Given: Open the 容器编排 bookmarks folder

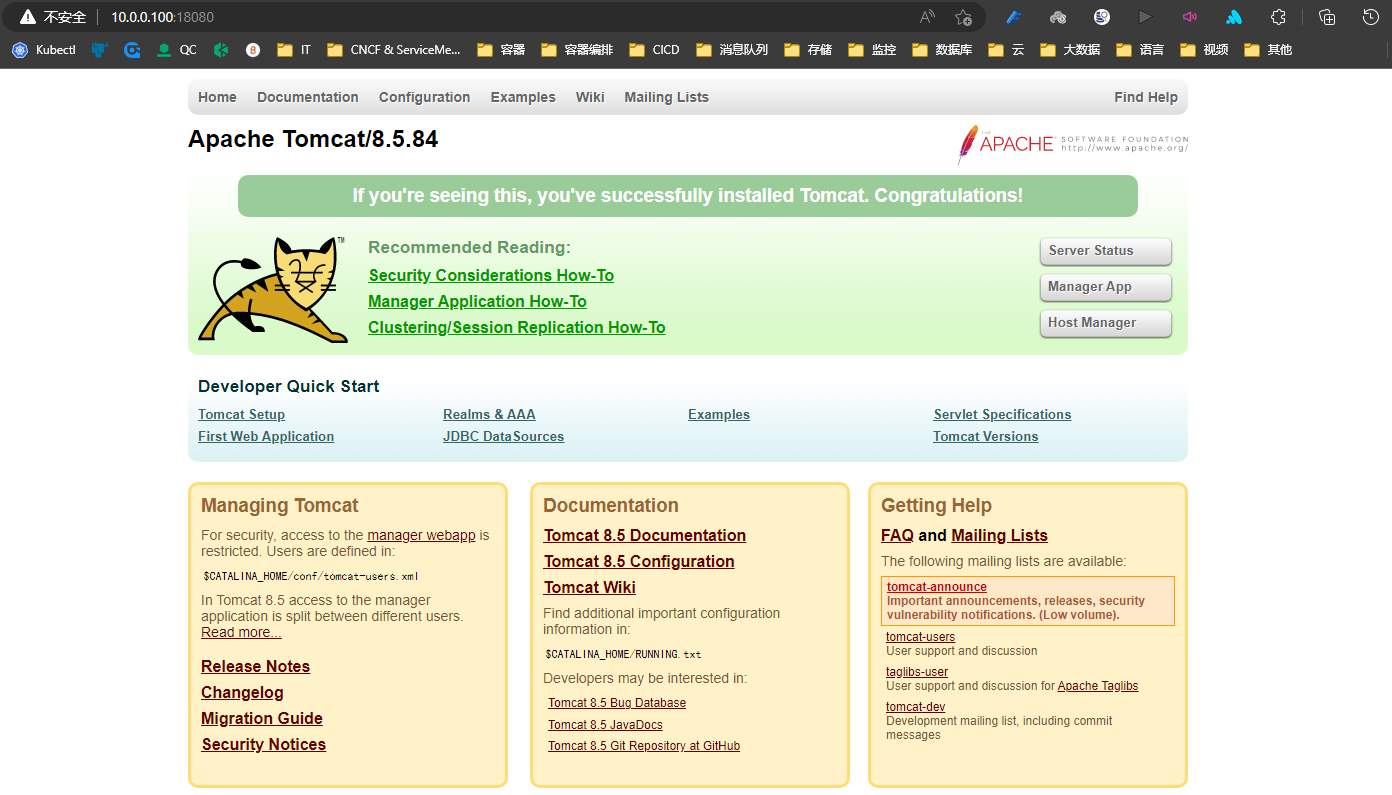Looking at the screenshot, I should (577, 49).
